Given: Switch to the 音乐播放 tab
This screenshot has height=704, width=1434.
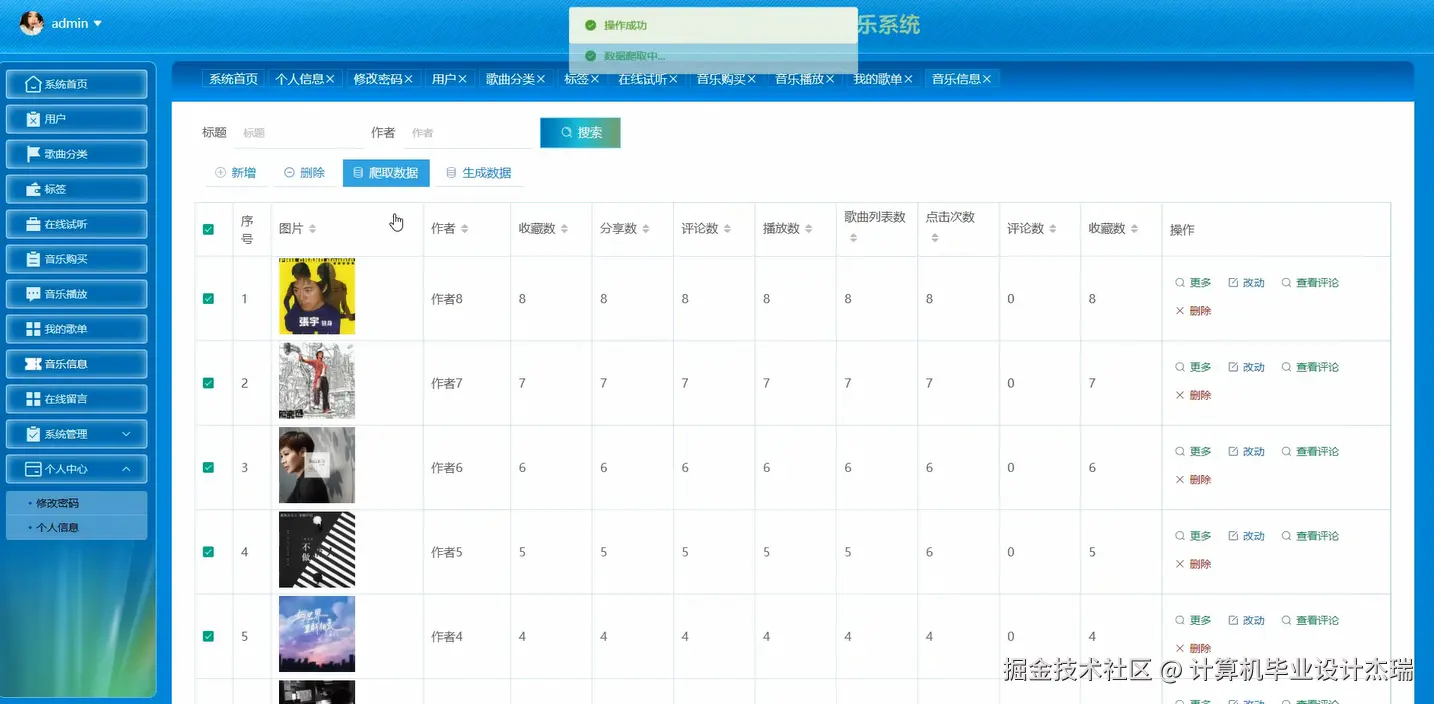Looking at the screenshot, I should pos(799,79).
